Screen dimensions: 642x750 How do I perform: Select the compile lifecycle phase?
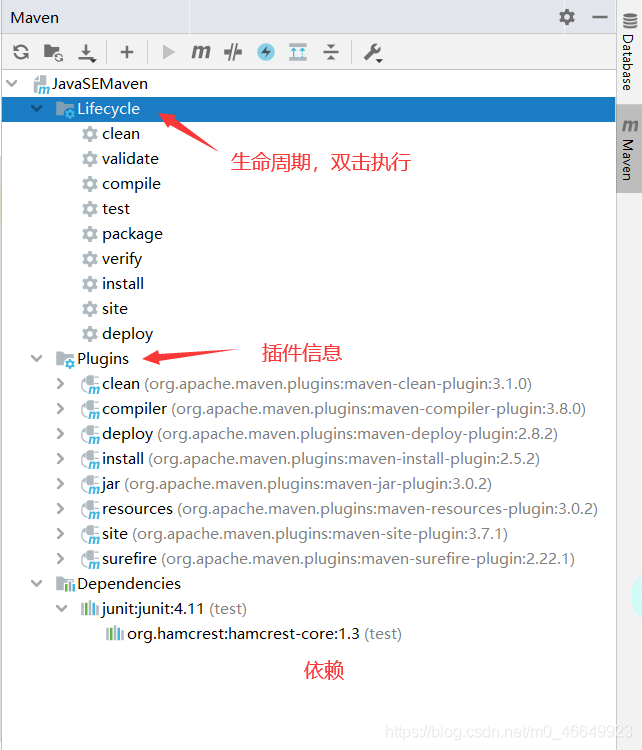coord(121,184)
